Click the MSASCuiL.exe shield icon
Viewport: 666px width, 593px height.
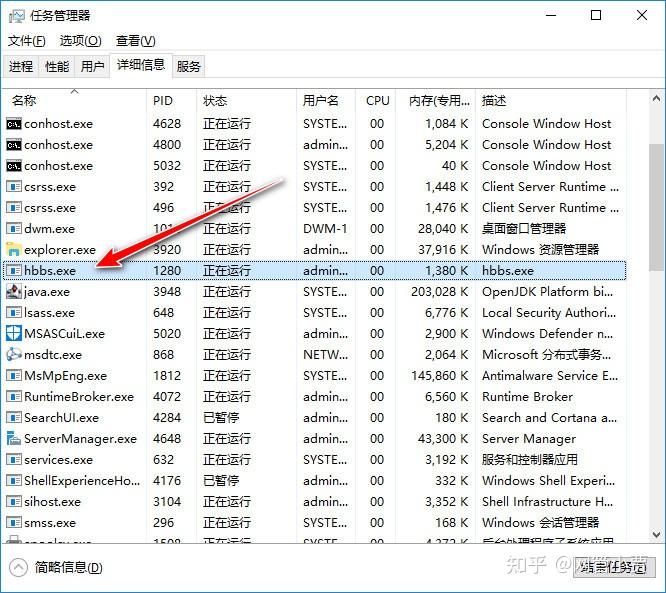tap(14, 333)
